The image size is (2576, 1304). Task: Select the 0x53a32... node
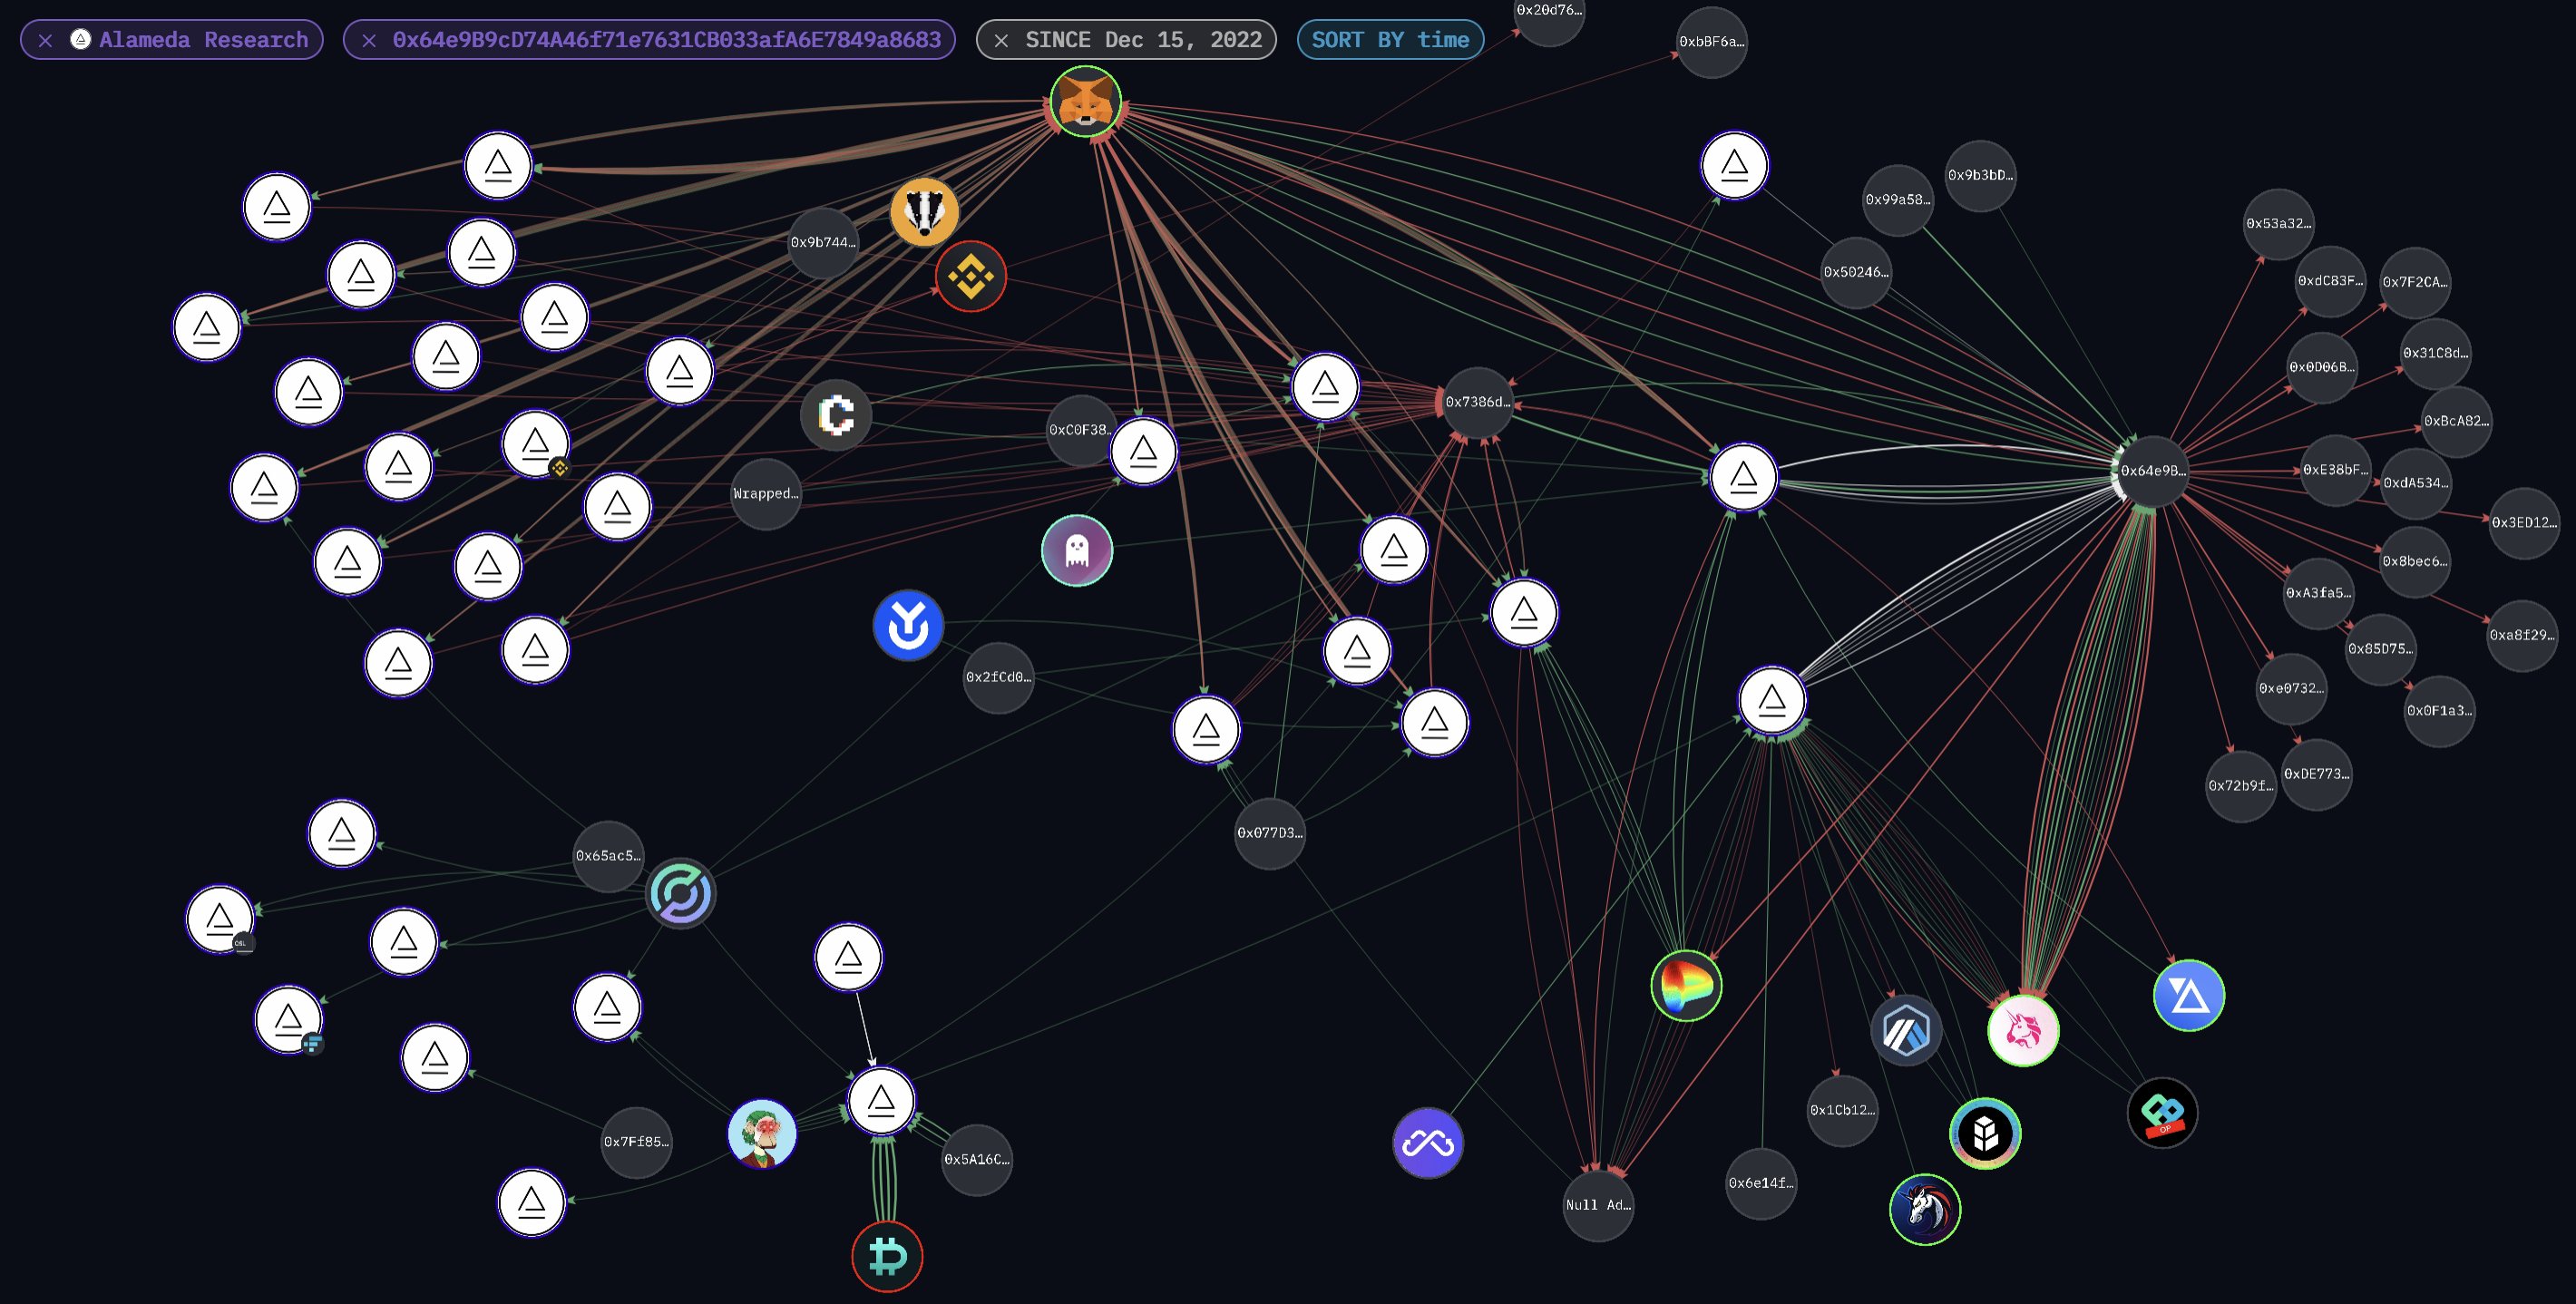click(x=2278, y=224)
